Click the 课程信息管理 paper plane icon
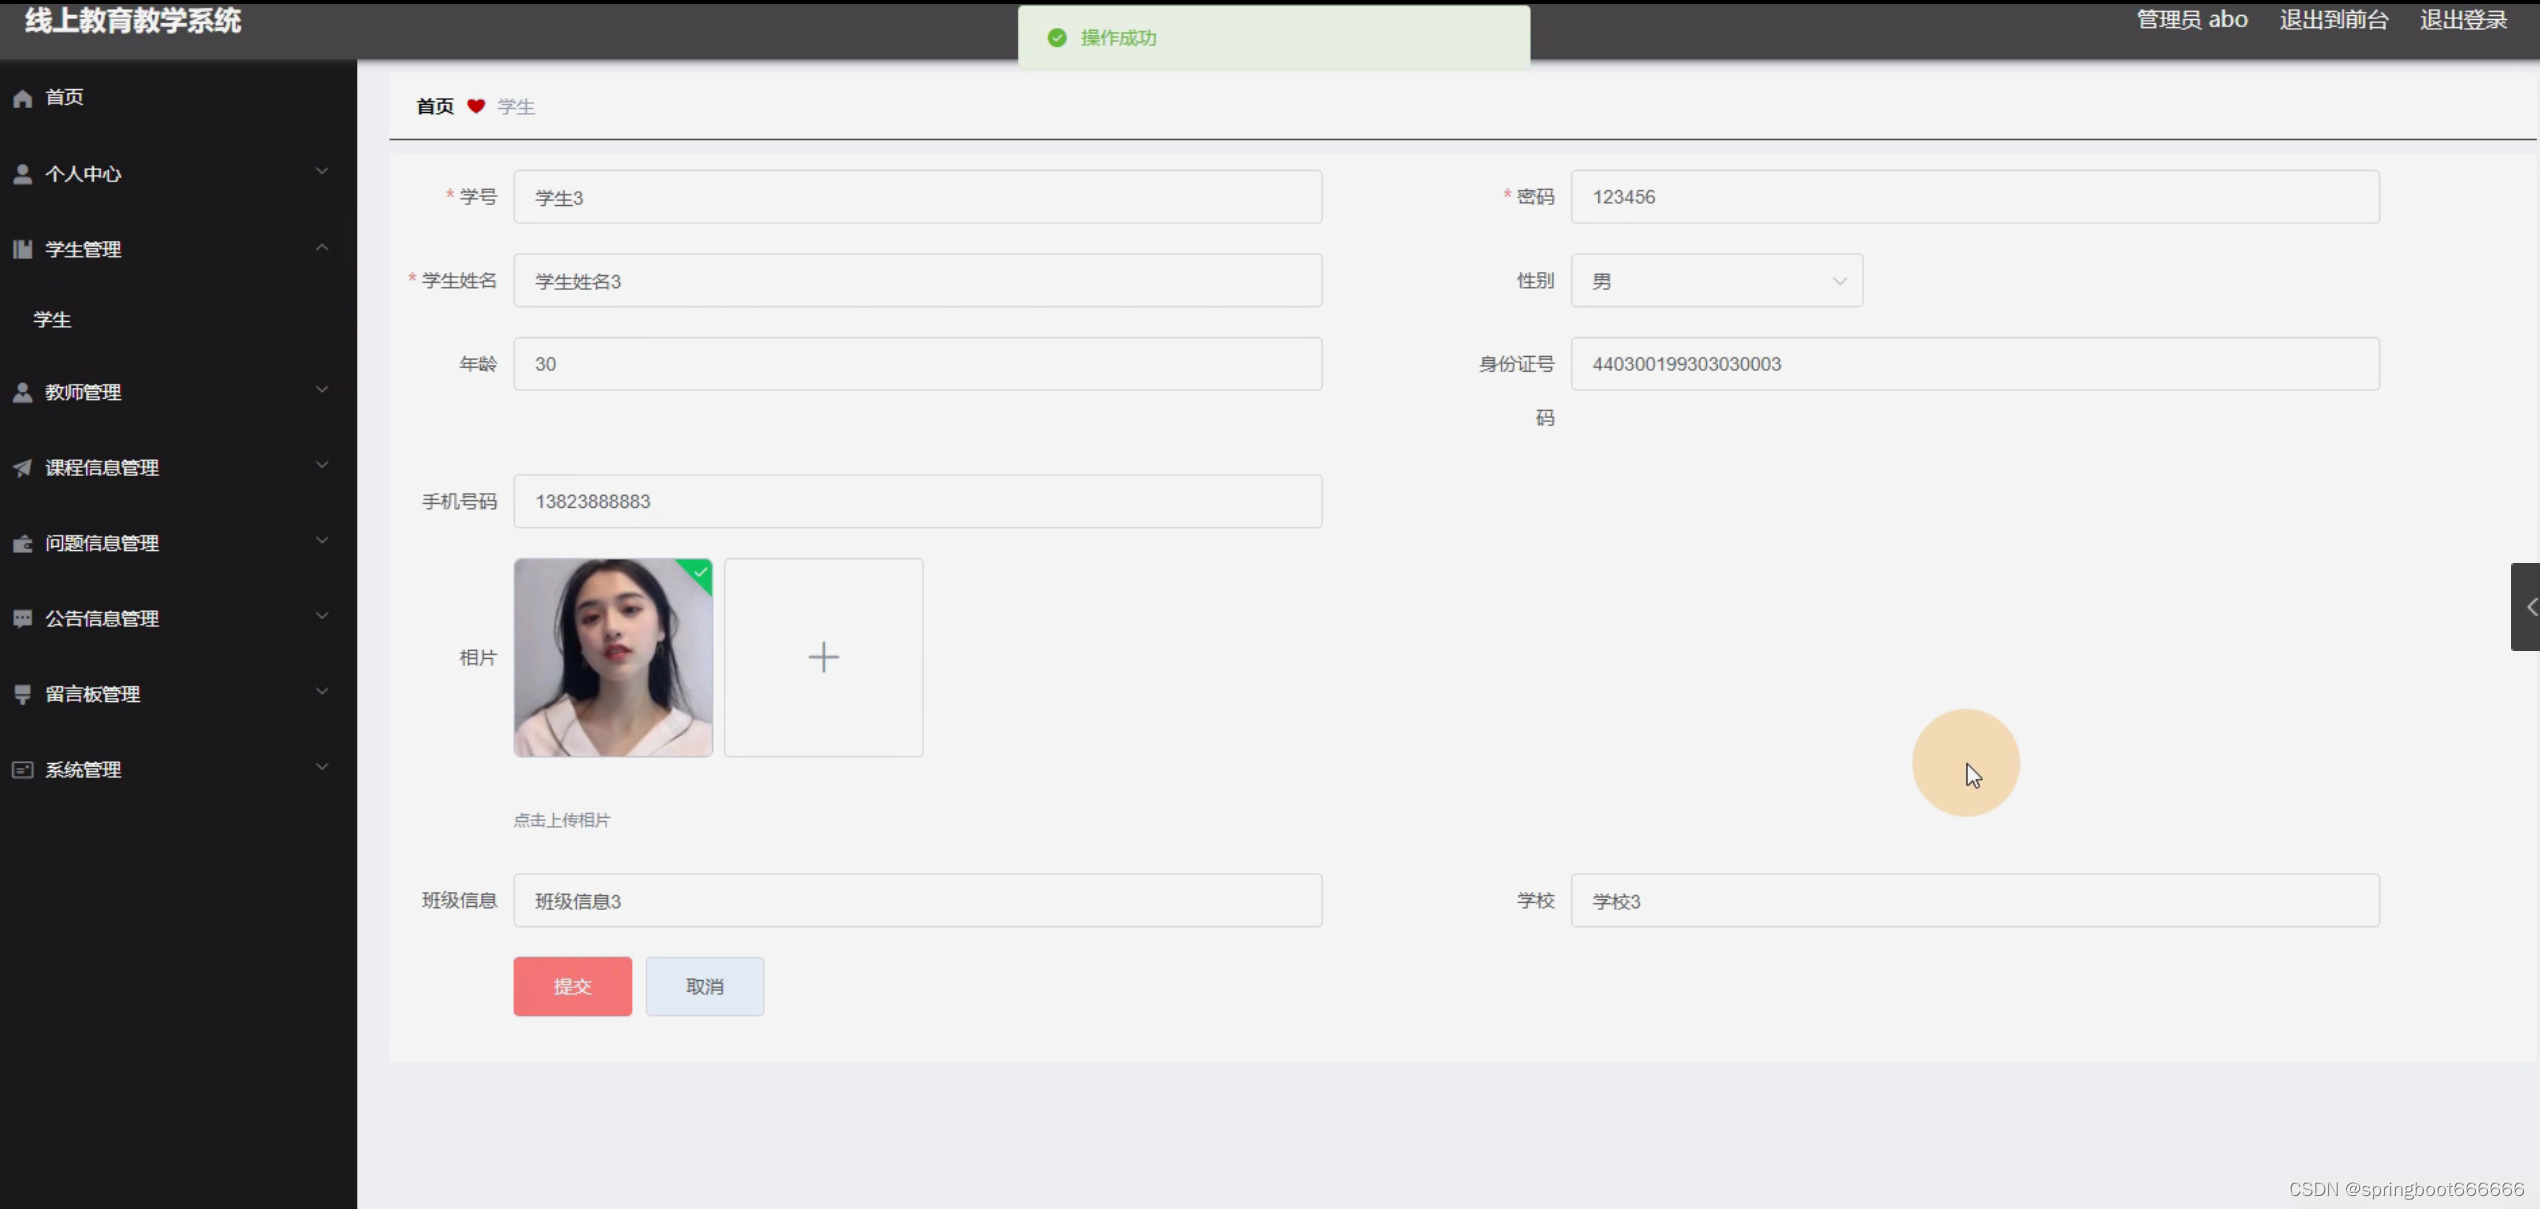The image size is (2540, 1209). 23,468
